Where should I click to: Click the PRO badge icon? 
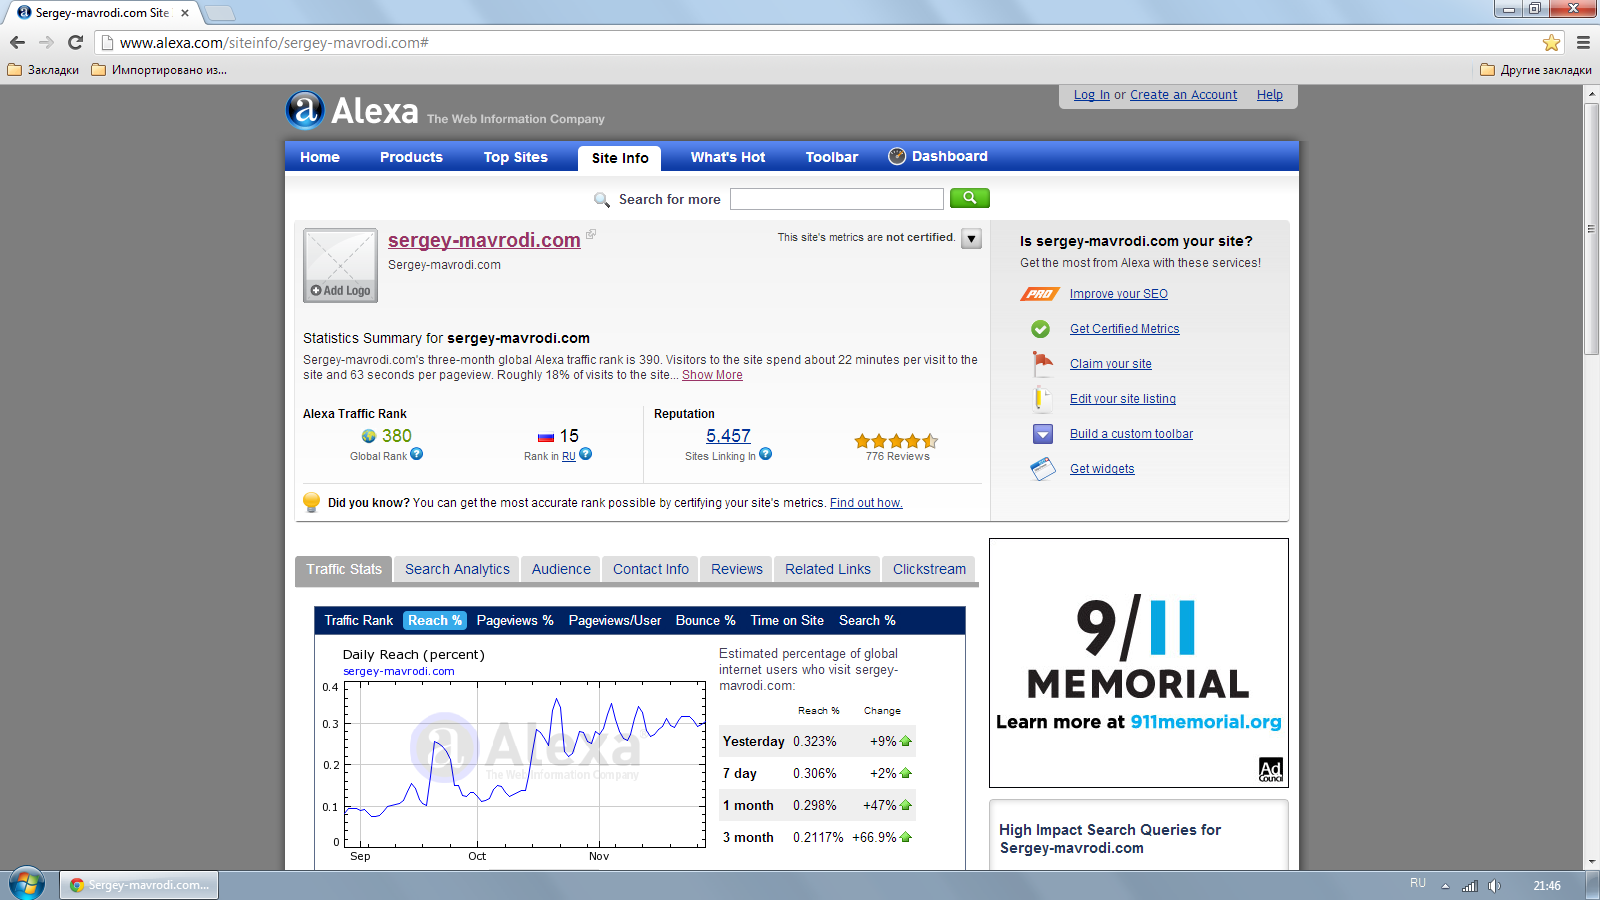point(1040,294)
